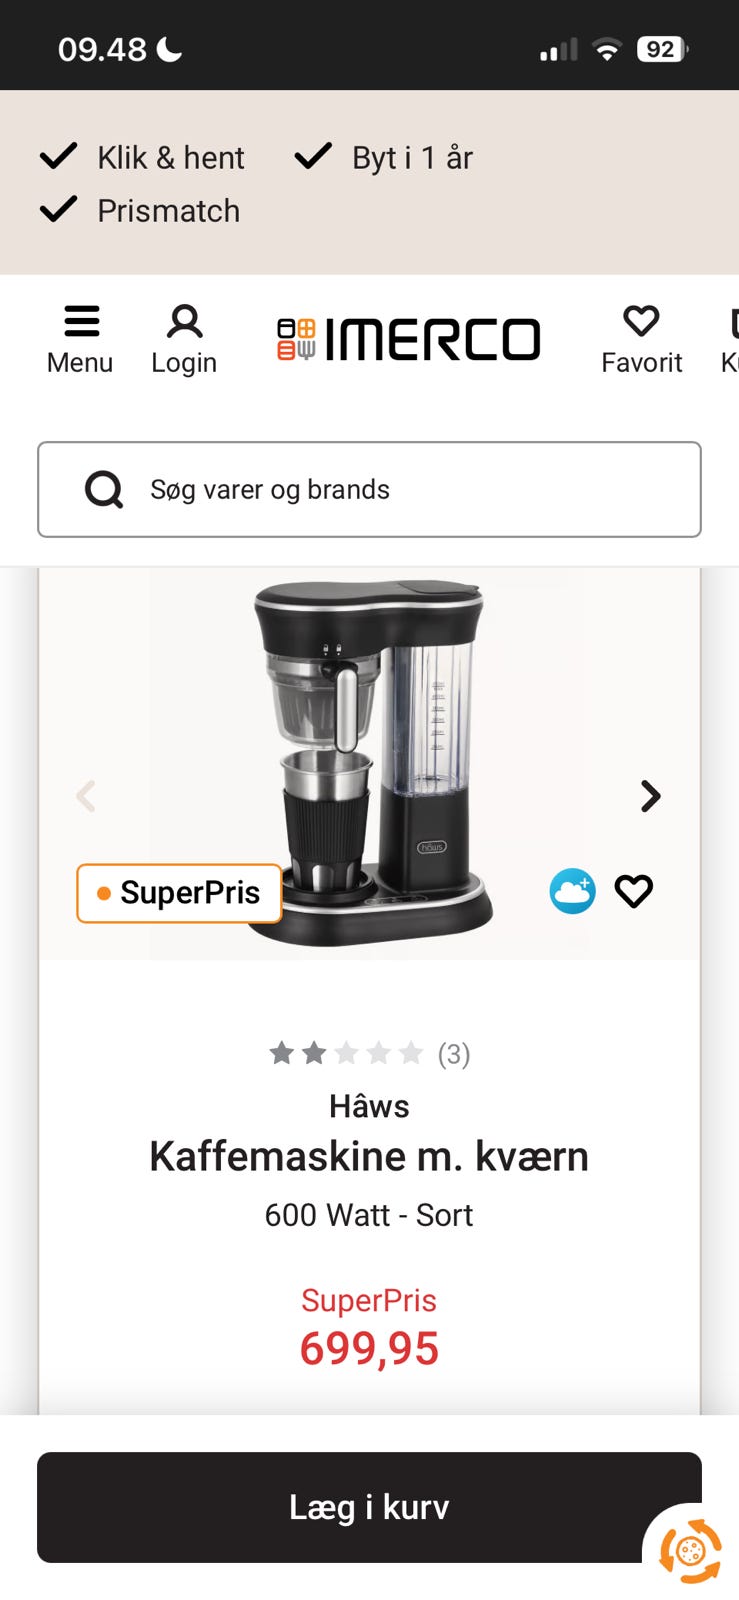Screen dimensions: 739x1600
Task: Open the star rating reviews
Action: [x=369, y=1053]
